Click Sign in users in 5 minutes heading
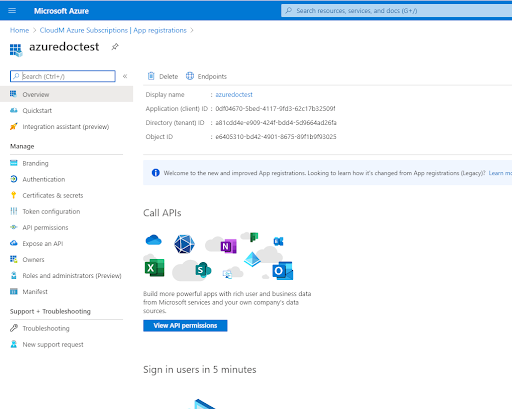 tap(200, 370)
